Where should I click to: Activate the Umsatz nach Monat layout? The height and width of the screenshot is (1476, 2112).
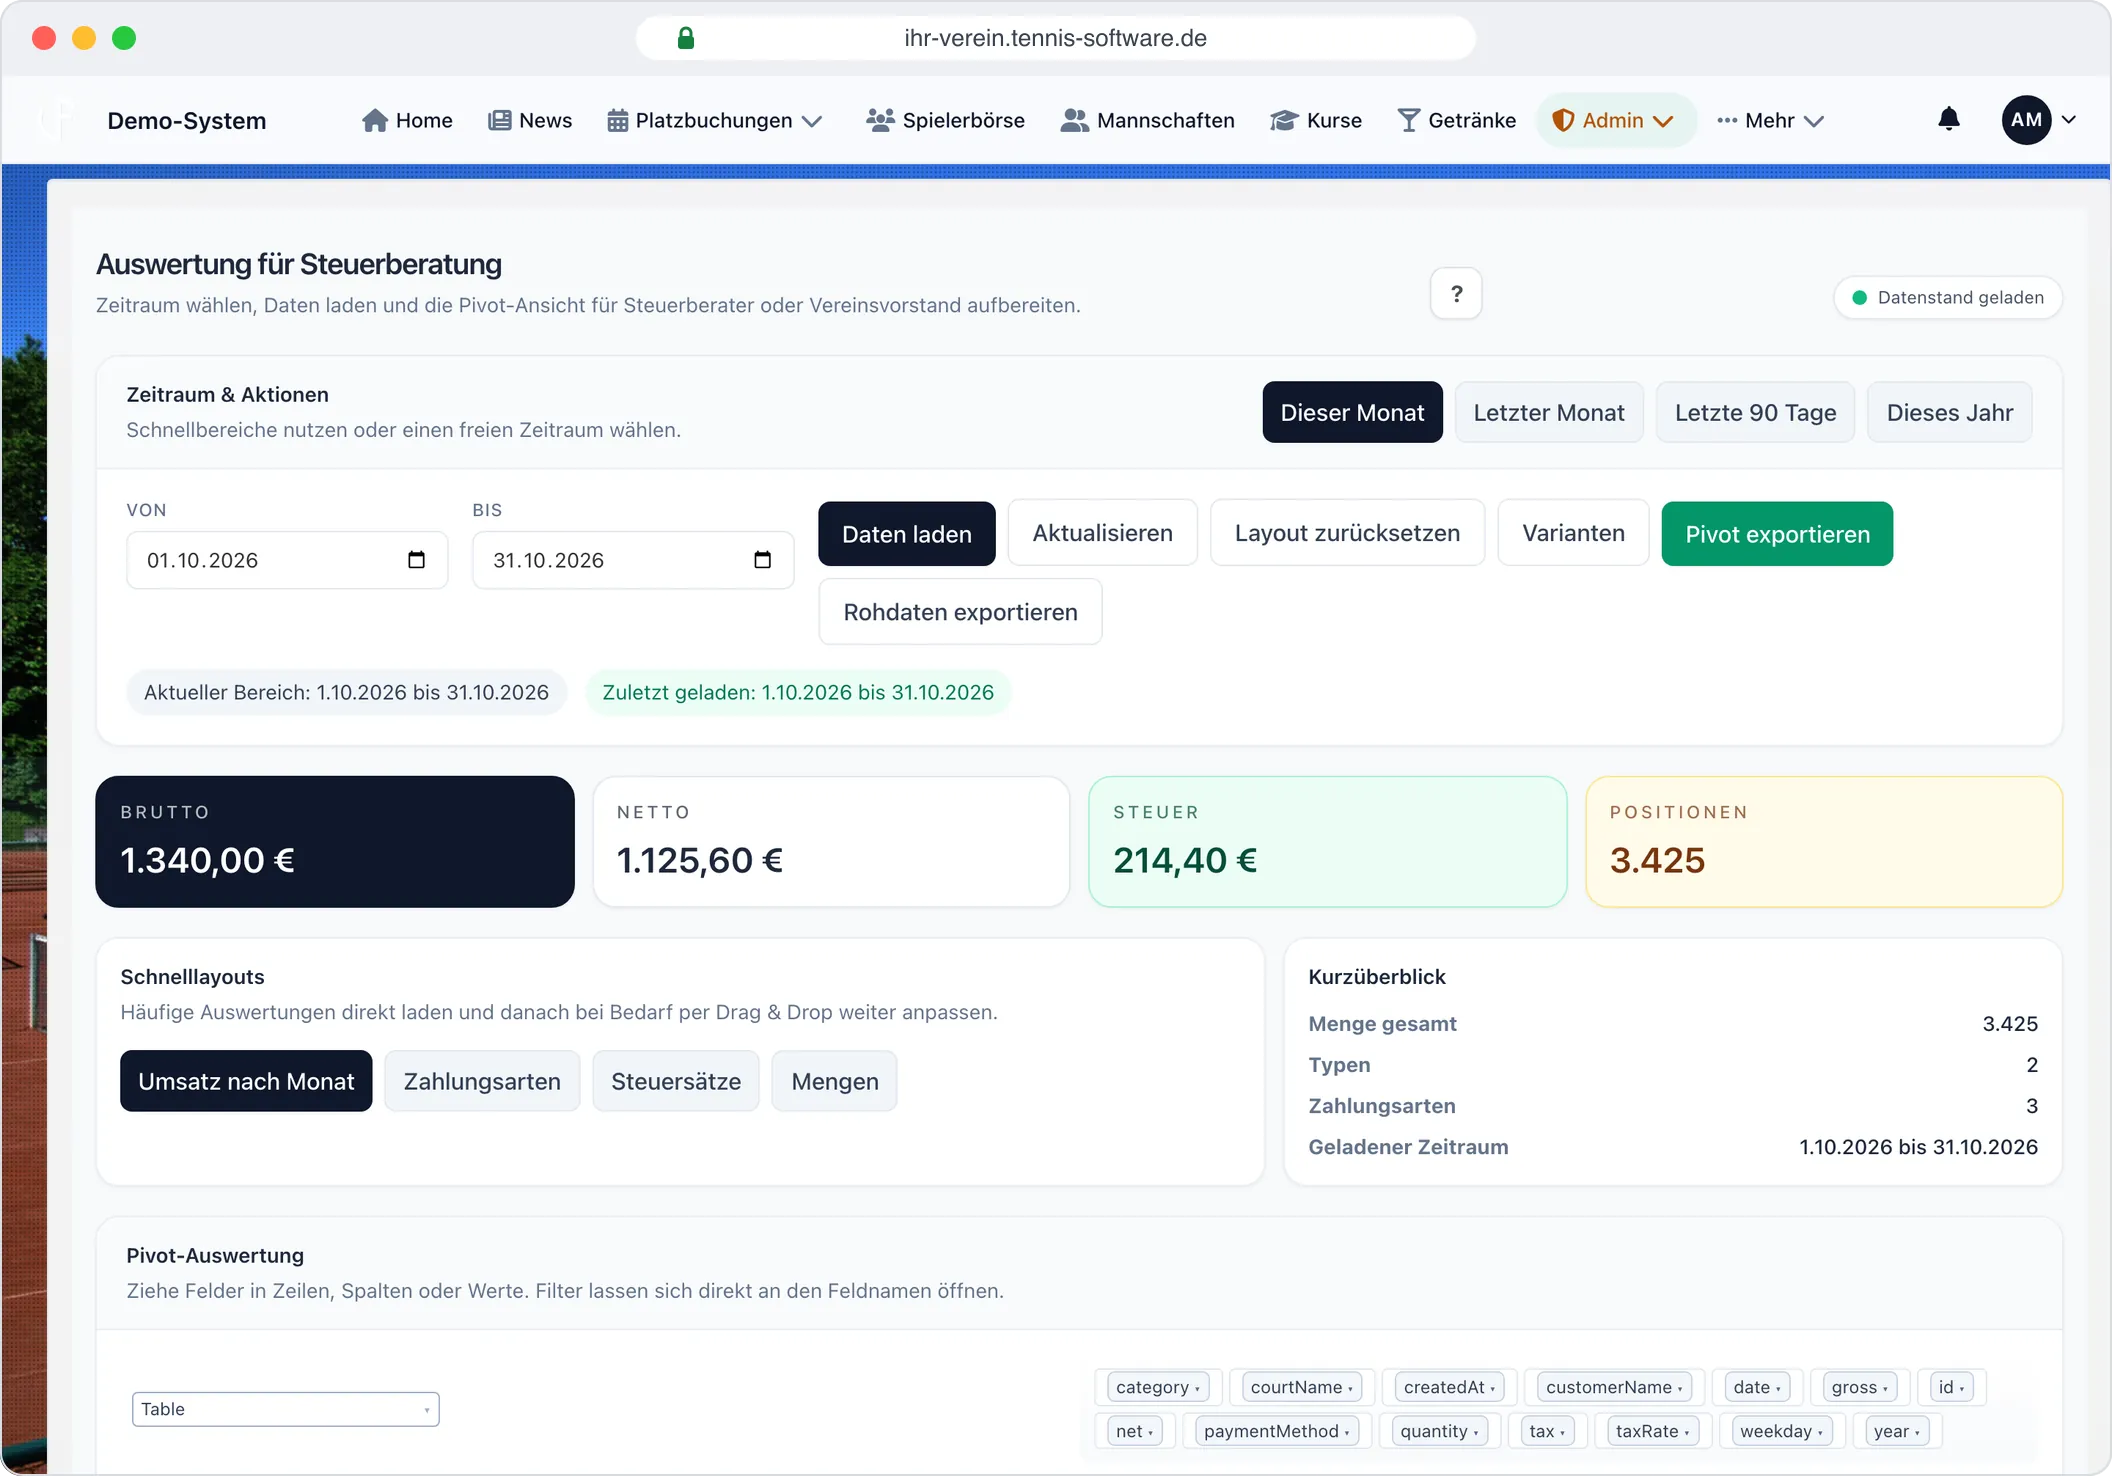246,1081
